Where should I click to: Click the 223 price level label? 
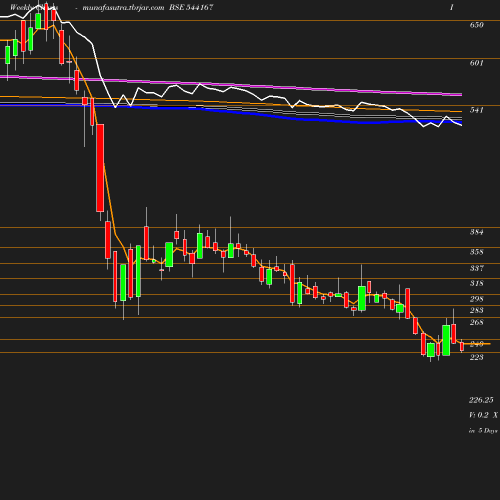pos(476,357)
